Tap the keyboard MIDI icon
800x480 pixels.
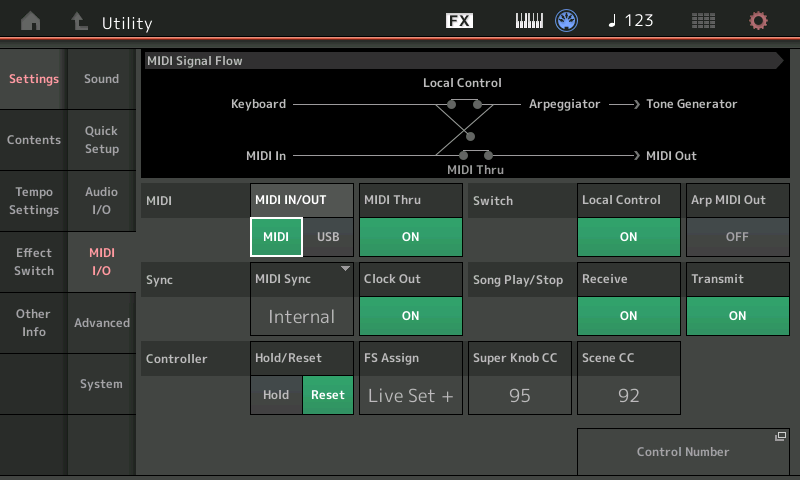tap(529, 21)
